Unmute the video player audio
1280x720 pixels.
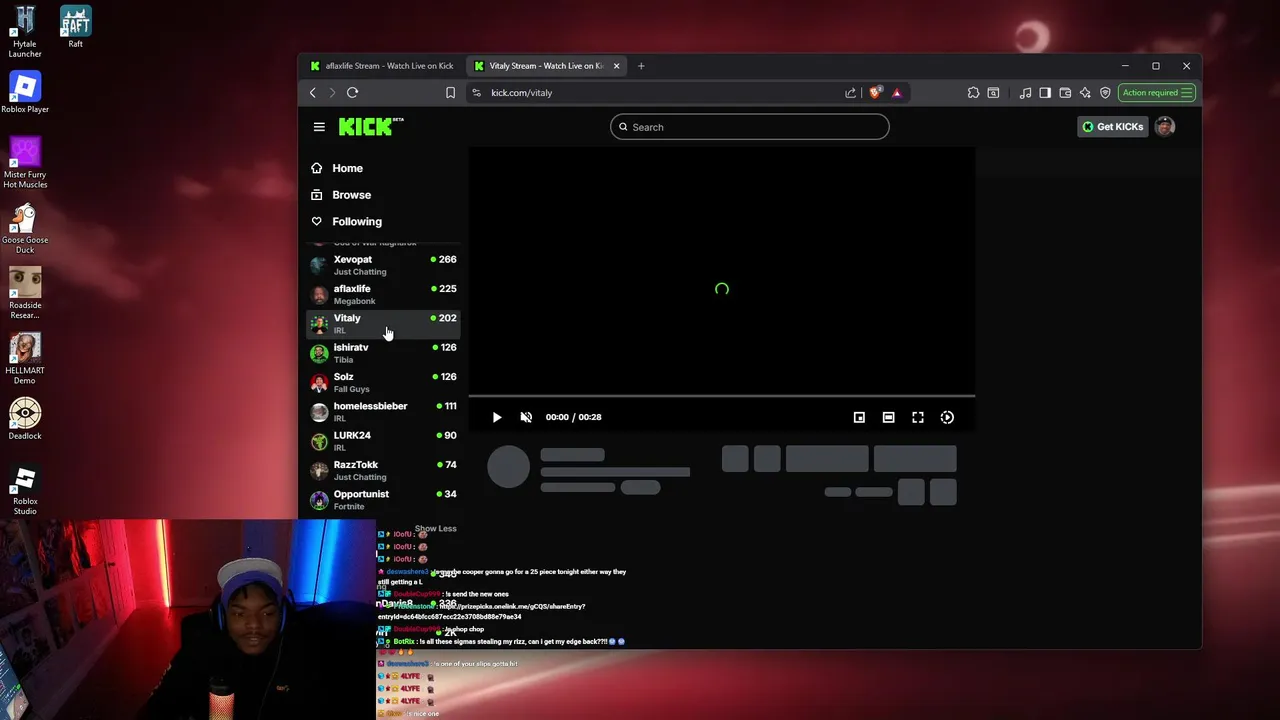pyautogui.click(x=526, y=417)
